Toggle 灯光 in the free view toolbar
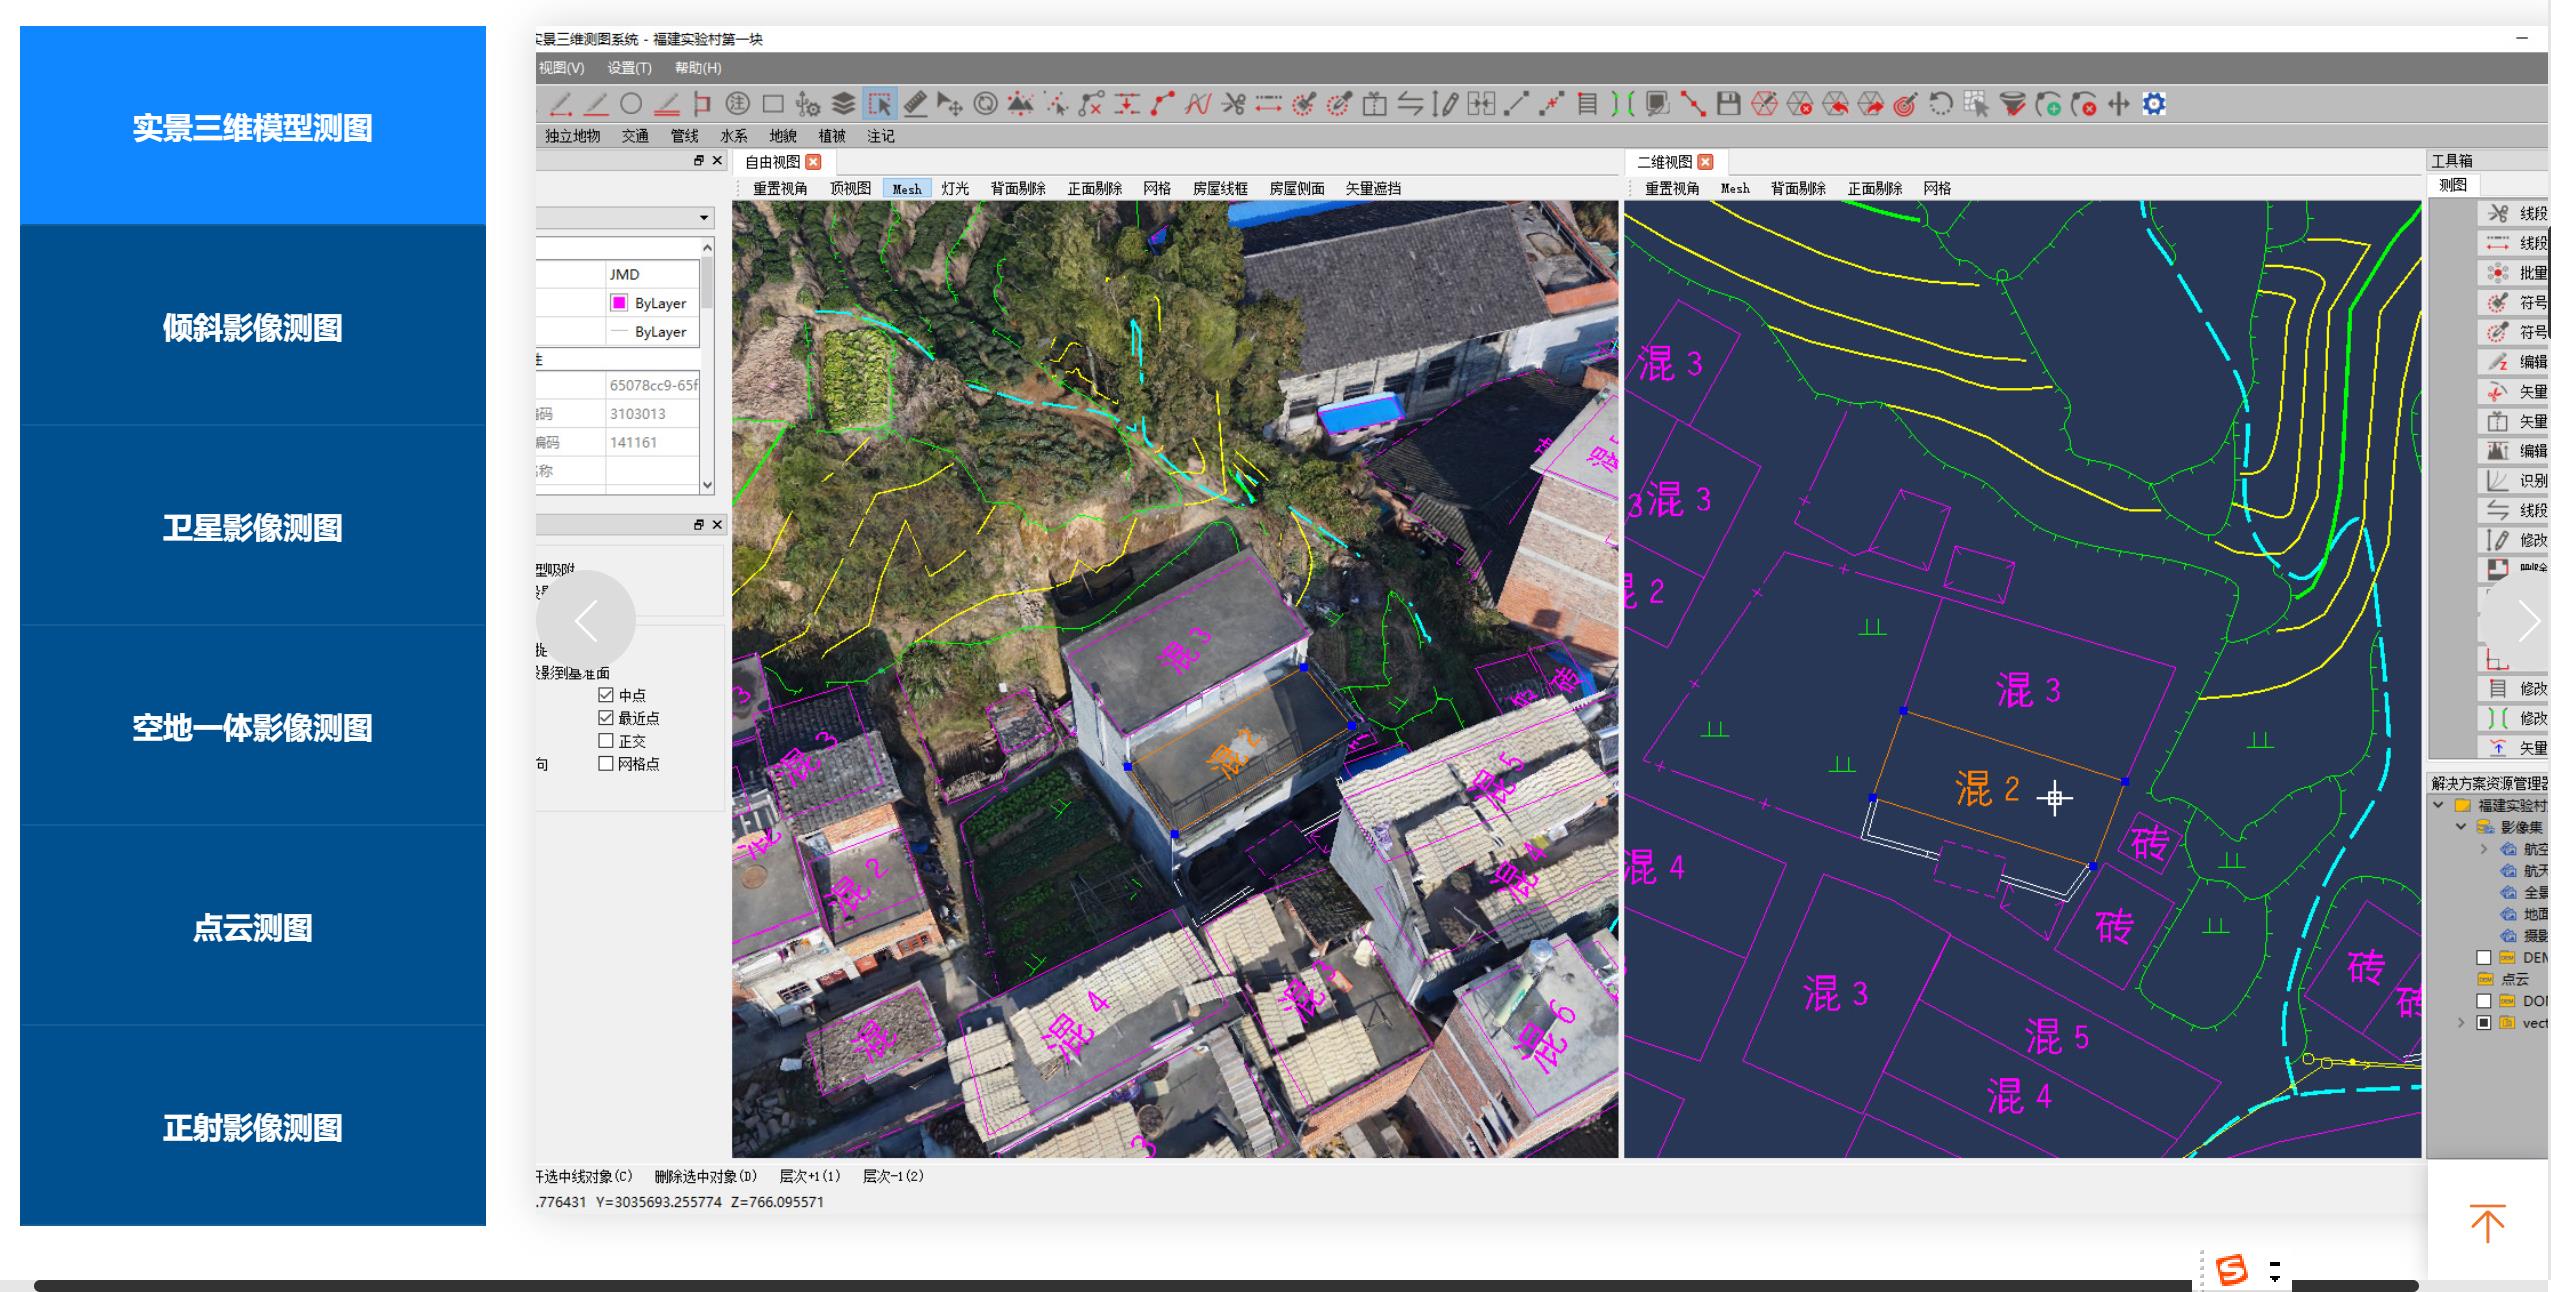The width and height of the screenshot is (2551, 1292). click(955, 189)
